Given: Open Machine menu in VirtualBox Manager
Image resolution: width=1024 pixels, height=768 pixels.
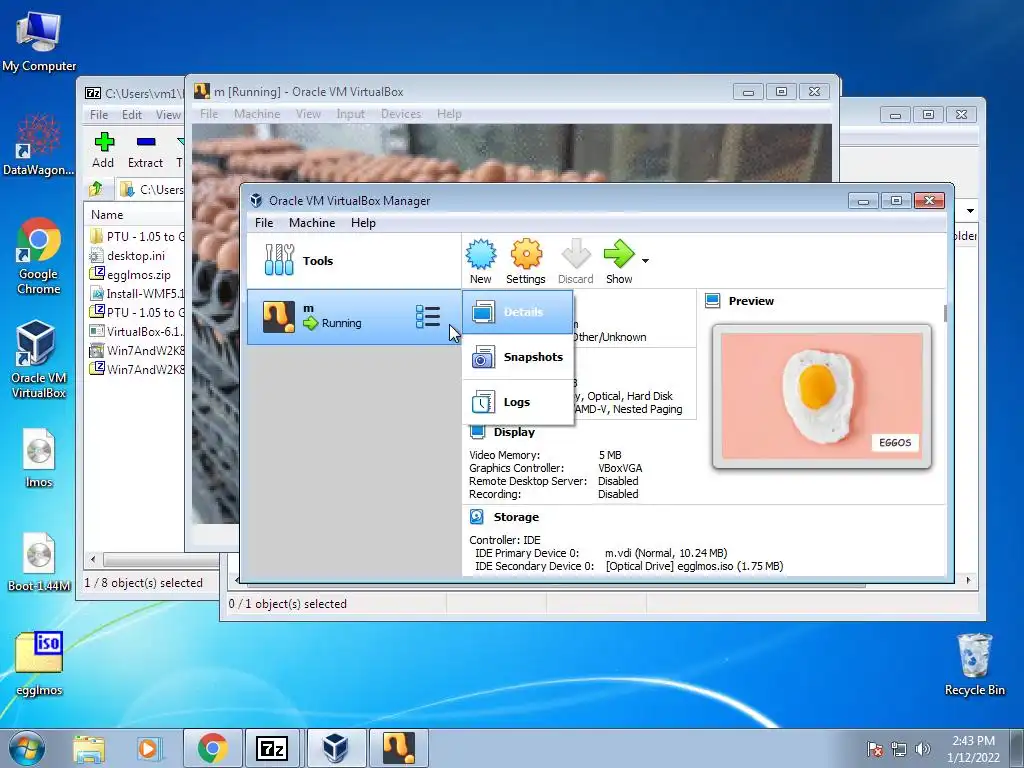Looking at the screenshot, I should pos(312,223).
